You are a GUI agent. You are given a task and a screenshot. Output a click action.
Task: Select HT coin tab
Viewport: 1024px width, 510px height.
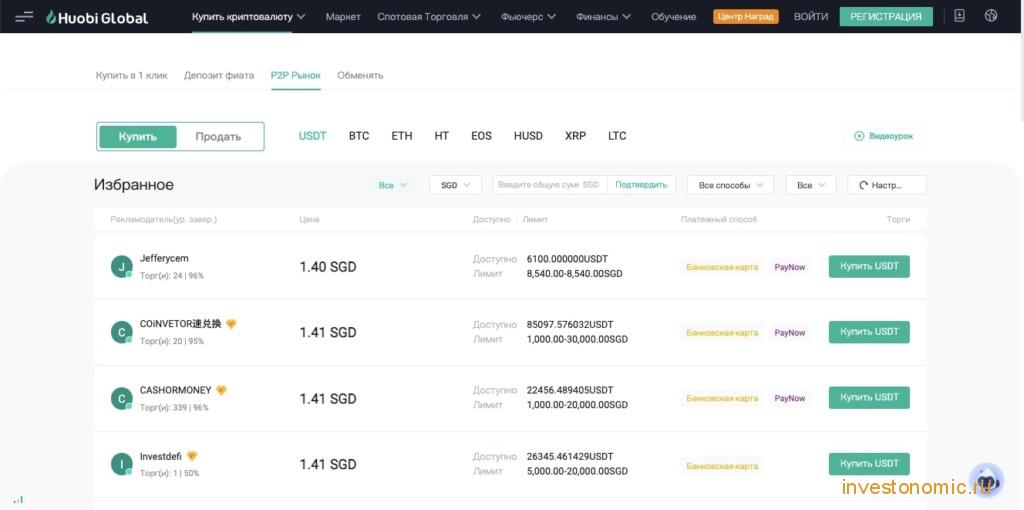(441, 136)
